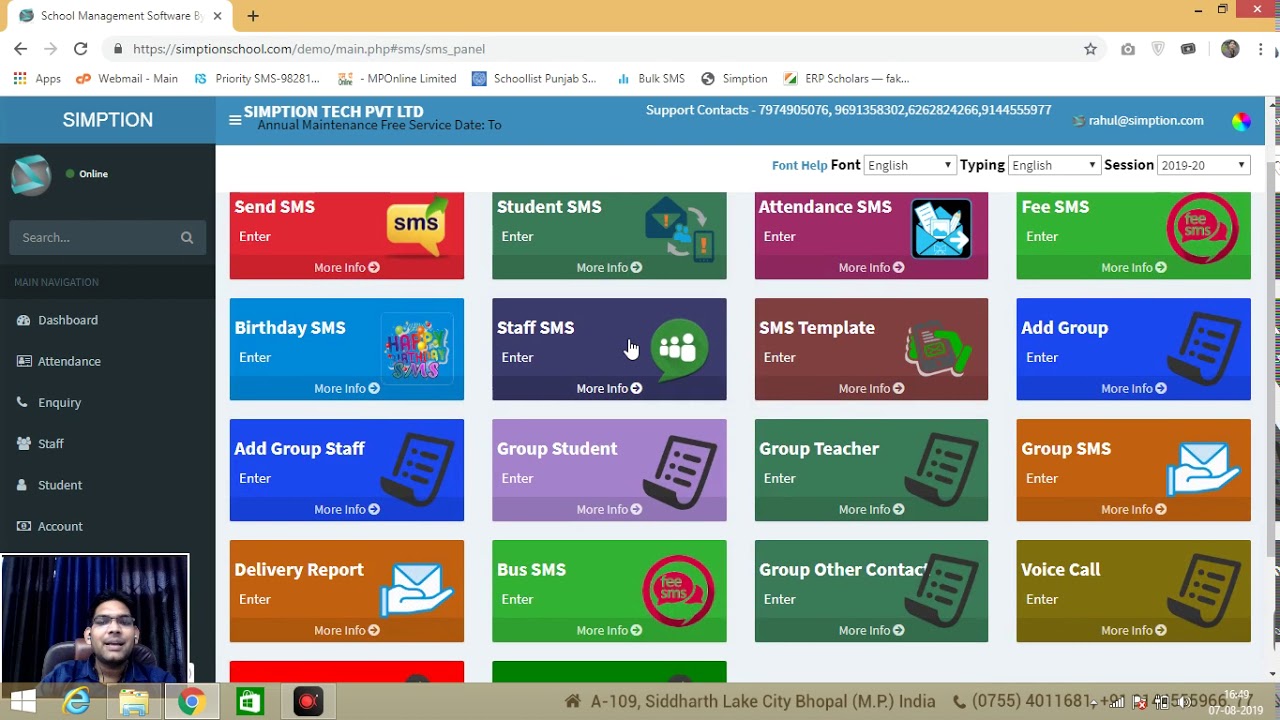Open the Webmail - Main bookmark
This screenshot has width=1280, height=720.
pos(127,78)
